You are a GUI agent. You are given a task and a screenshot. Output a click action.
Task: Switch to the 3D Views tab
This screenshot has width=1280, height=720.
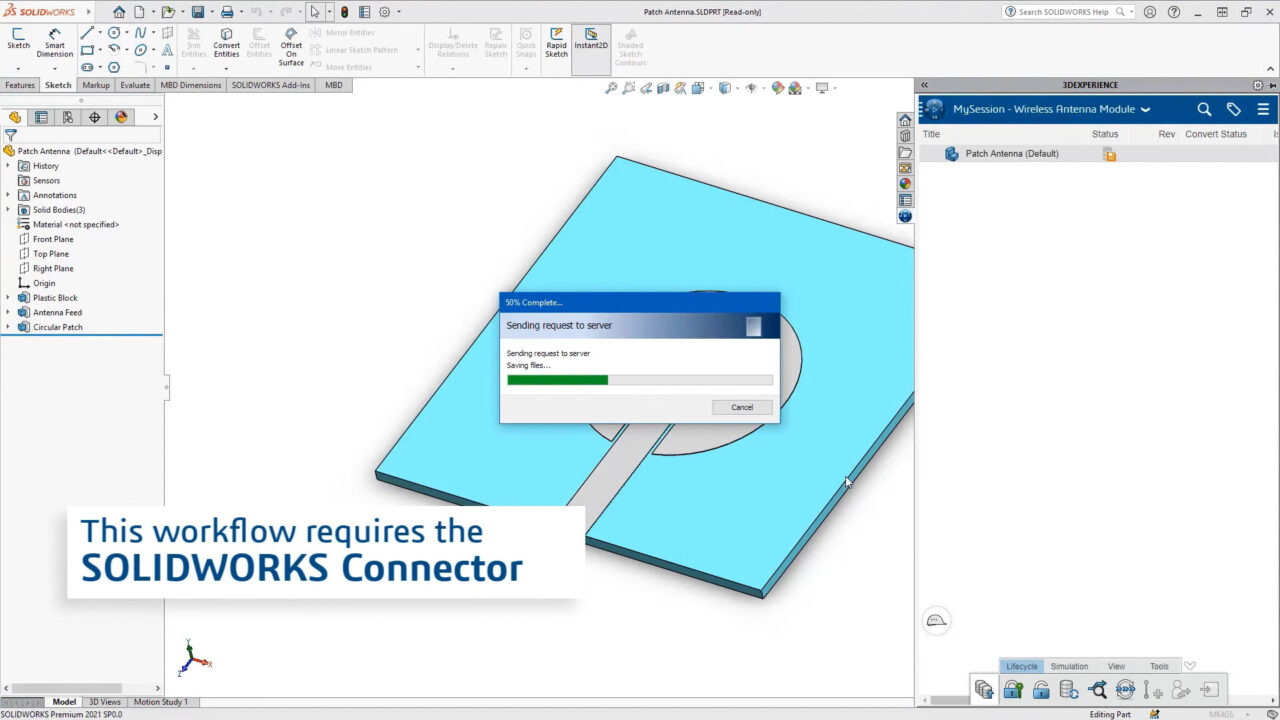point(105,702)
